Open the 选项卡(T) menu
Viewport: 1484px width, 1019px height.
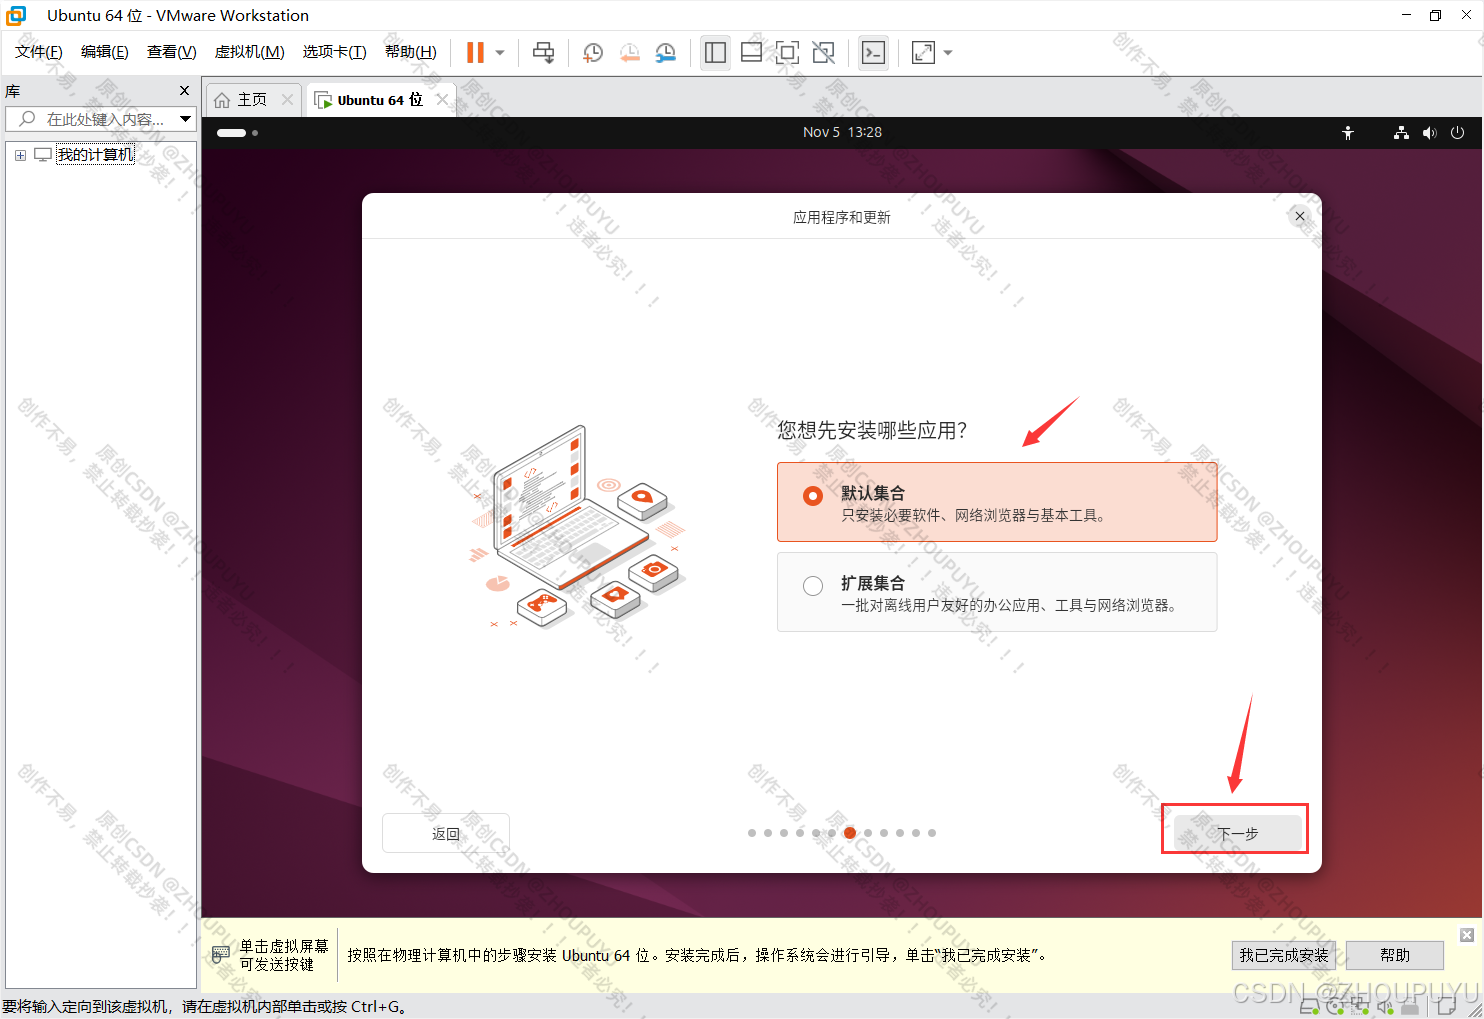(334, 52)
